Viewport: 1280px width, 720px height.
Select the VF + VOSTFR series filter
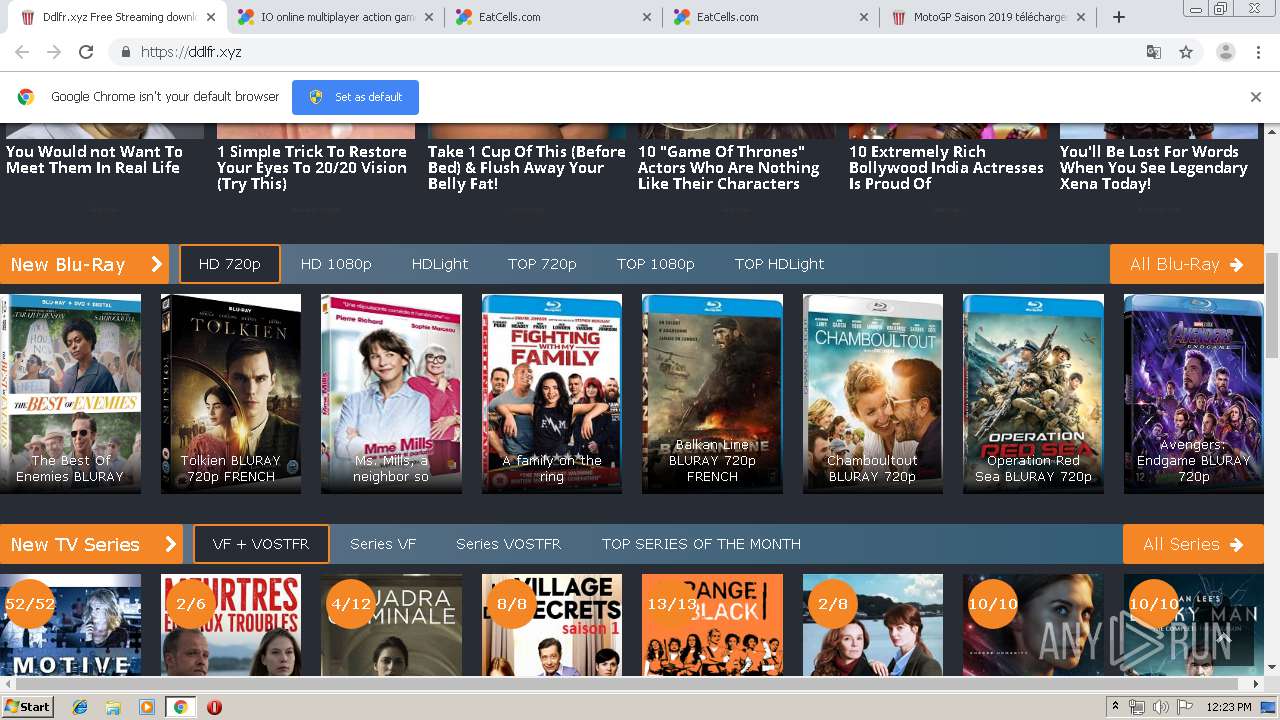coord(261,544)
